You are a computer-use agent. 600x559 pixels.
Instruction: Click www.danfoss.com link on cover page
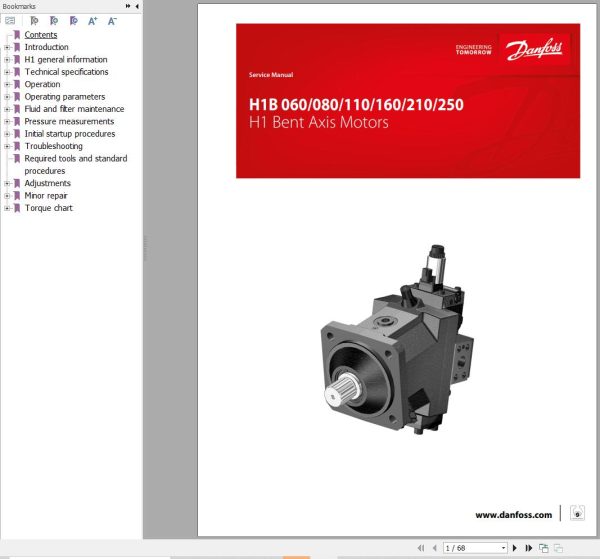click(514, 515)
